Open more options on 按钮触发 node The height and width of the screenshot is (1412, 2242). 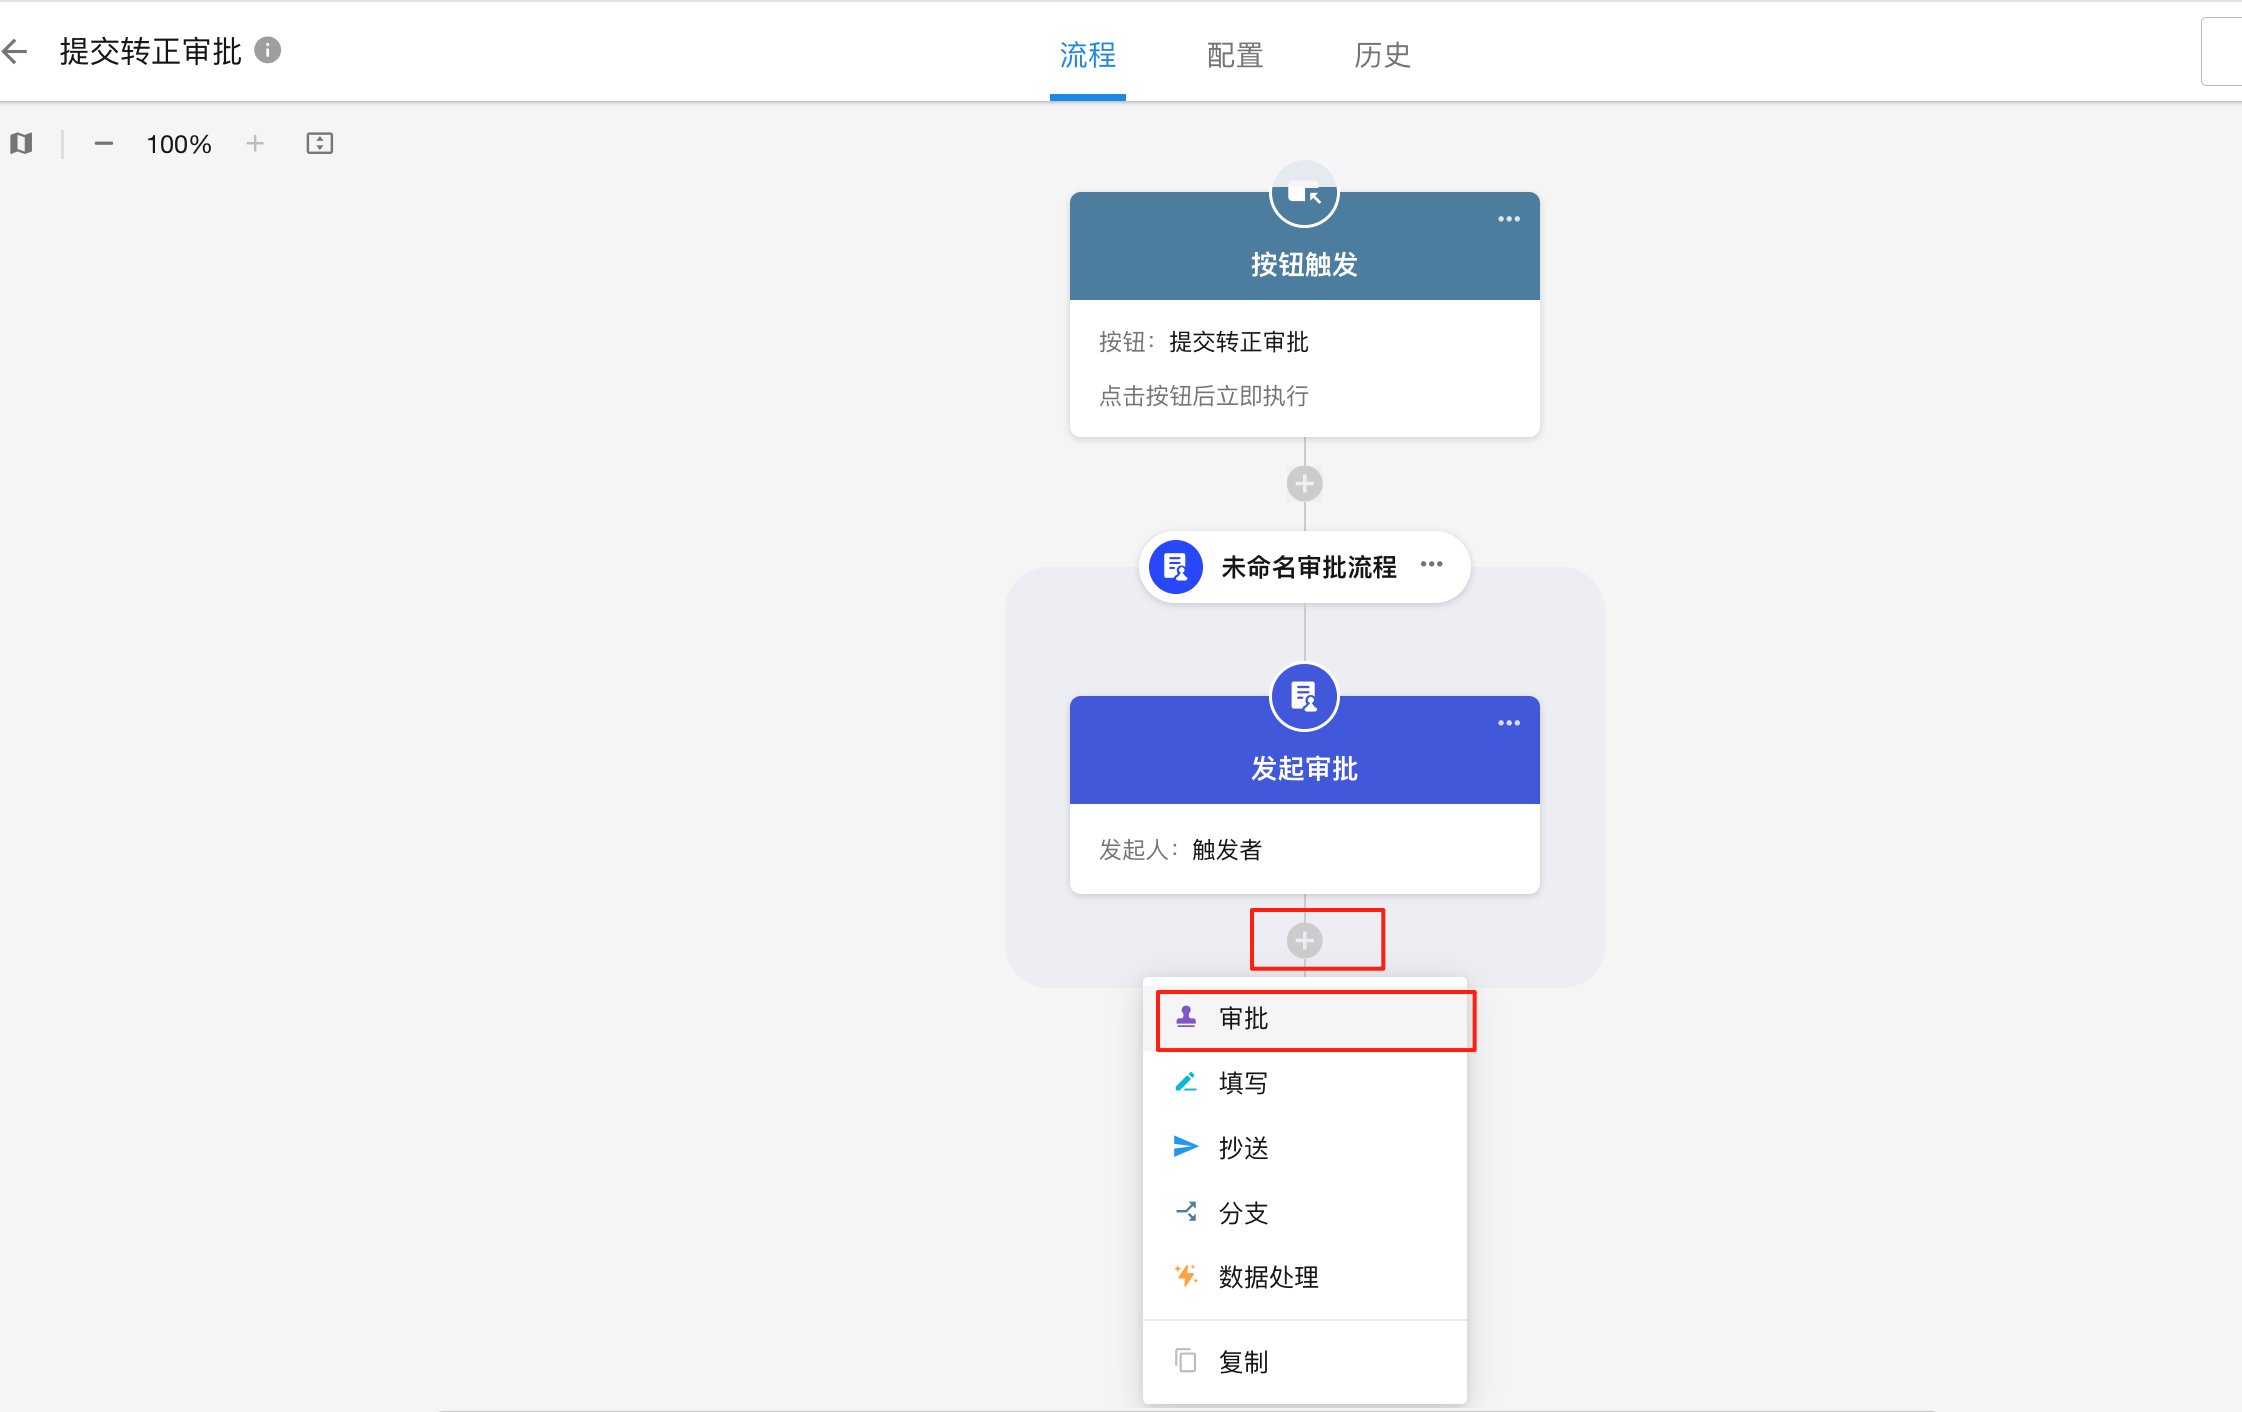(x=1508, y=219)
